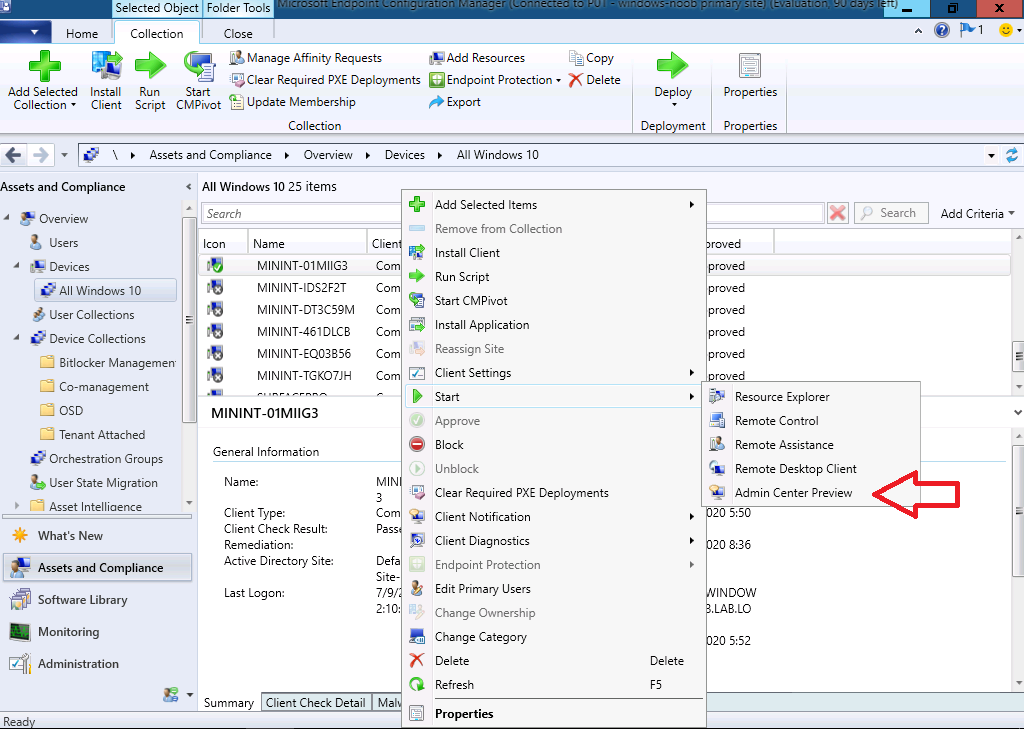Open Properties at bottom of context menu
The width and height of the screenshot is (1024, 729).
click(554, 714)
